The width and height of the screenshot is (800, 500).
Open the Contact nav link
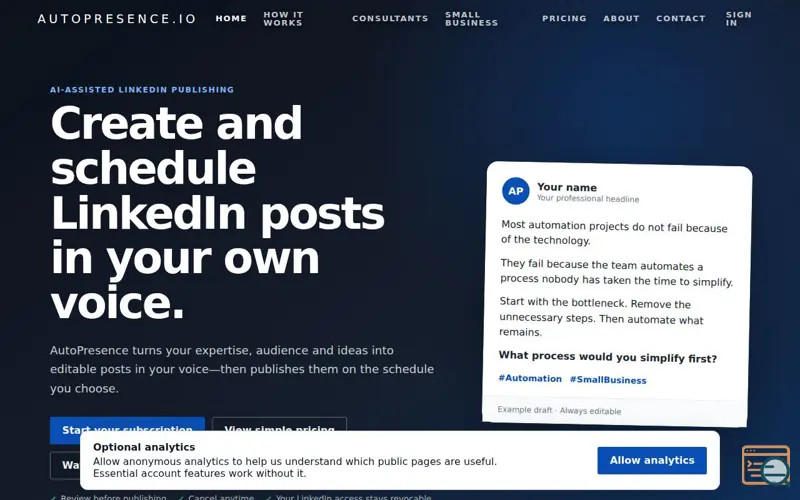pos(681,18)
